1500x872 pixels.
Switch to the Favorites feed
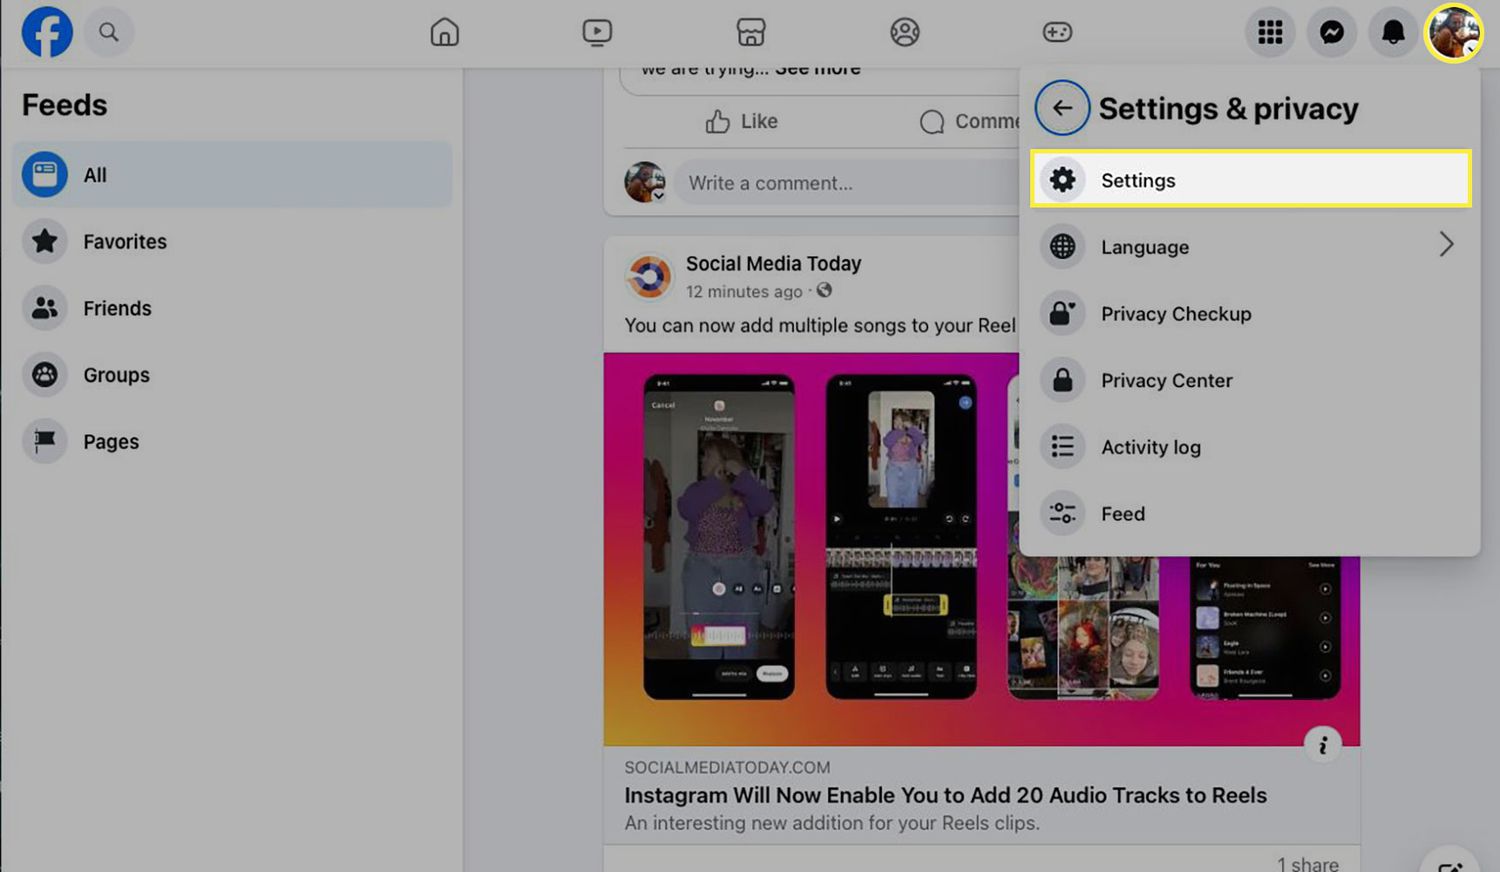click(x=124, y=241)
